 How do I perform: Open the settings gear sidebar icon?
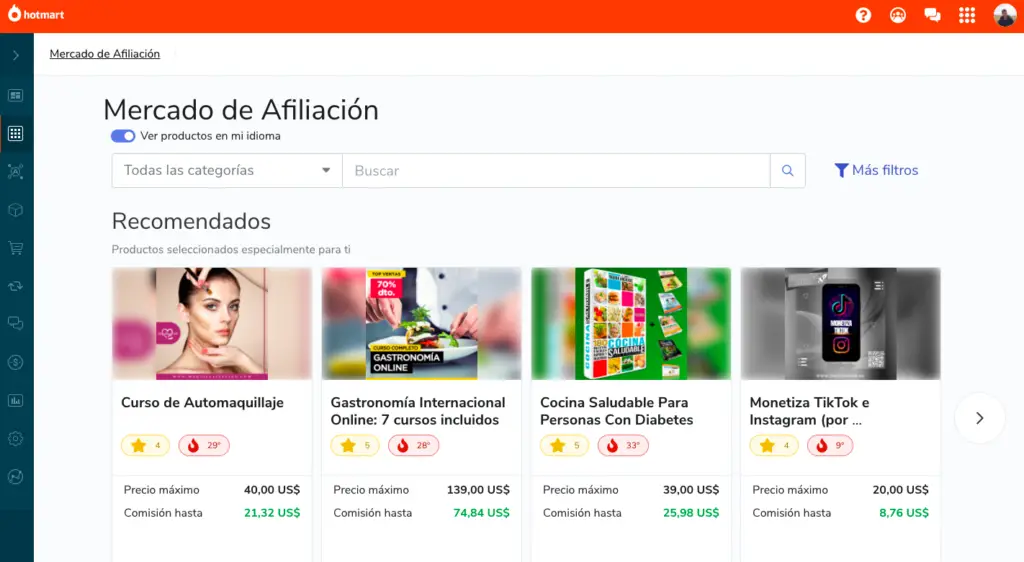(x=16, y=439)
